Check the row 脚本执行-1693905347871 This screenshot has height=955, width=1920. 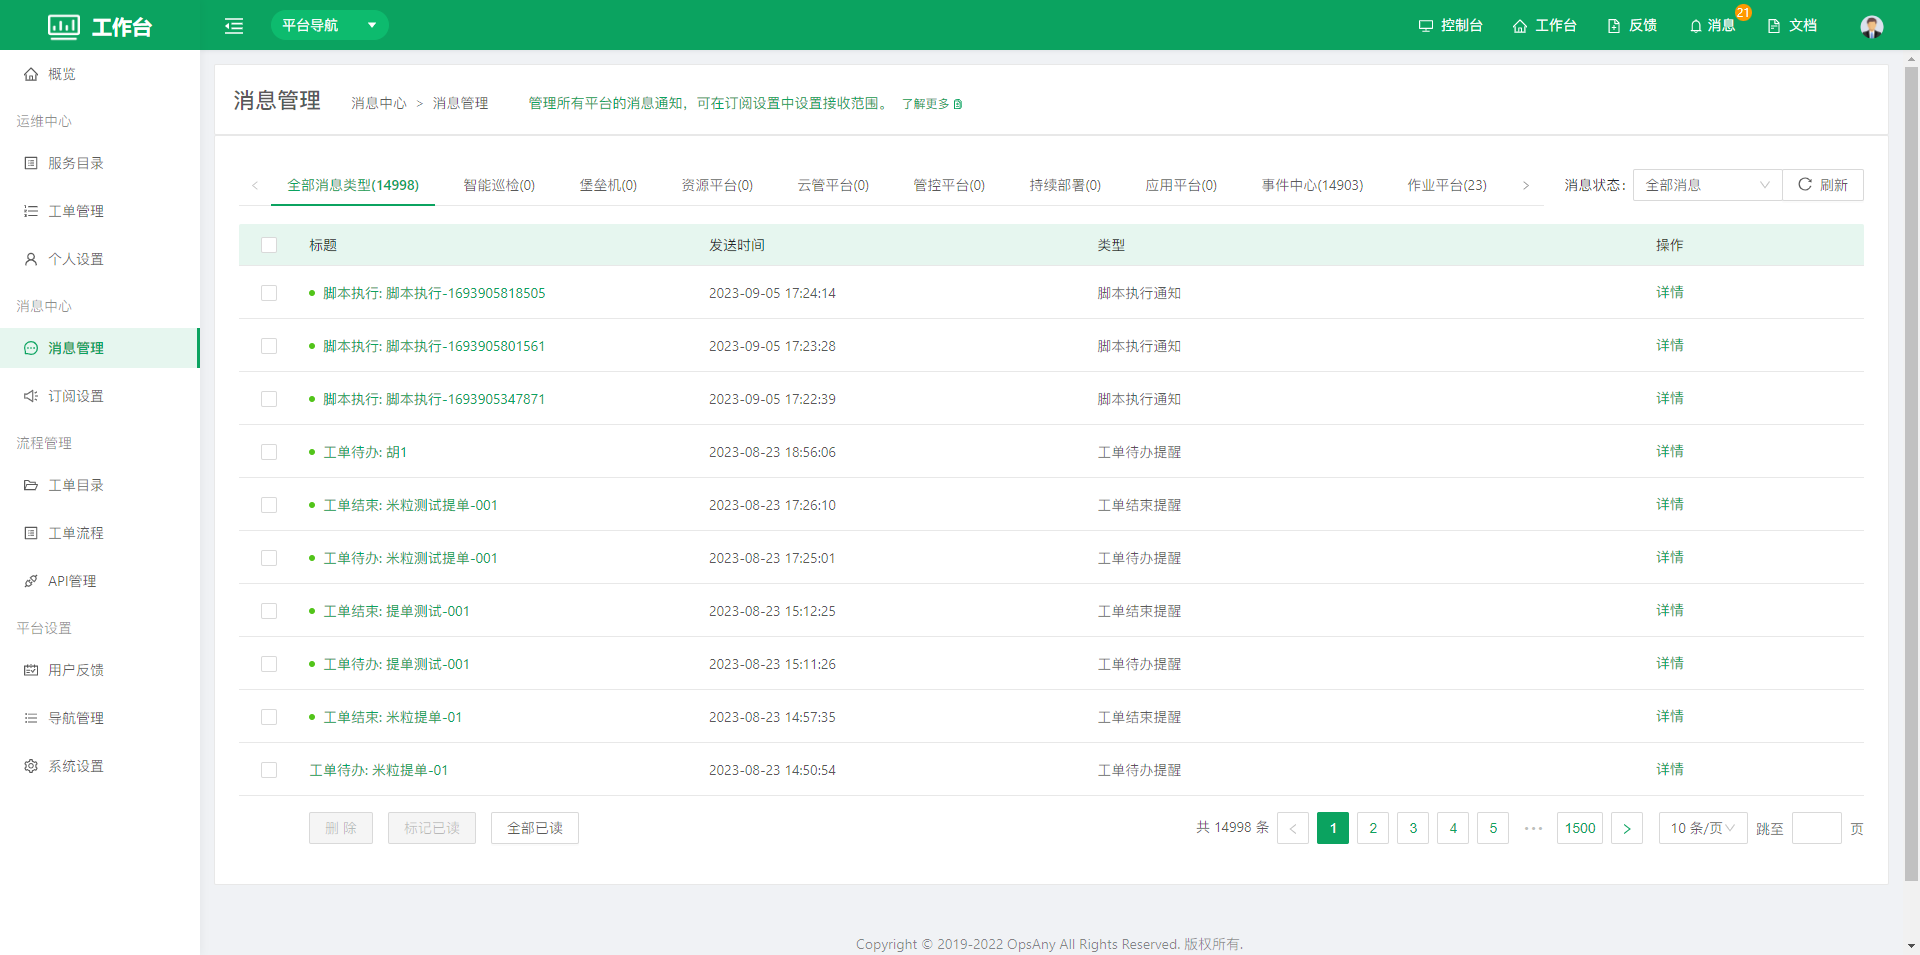tap(269, 399)
